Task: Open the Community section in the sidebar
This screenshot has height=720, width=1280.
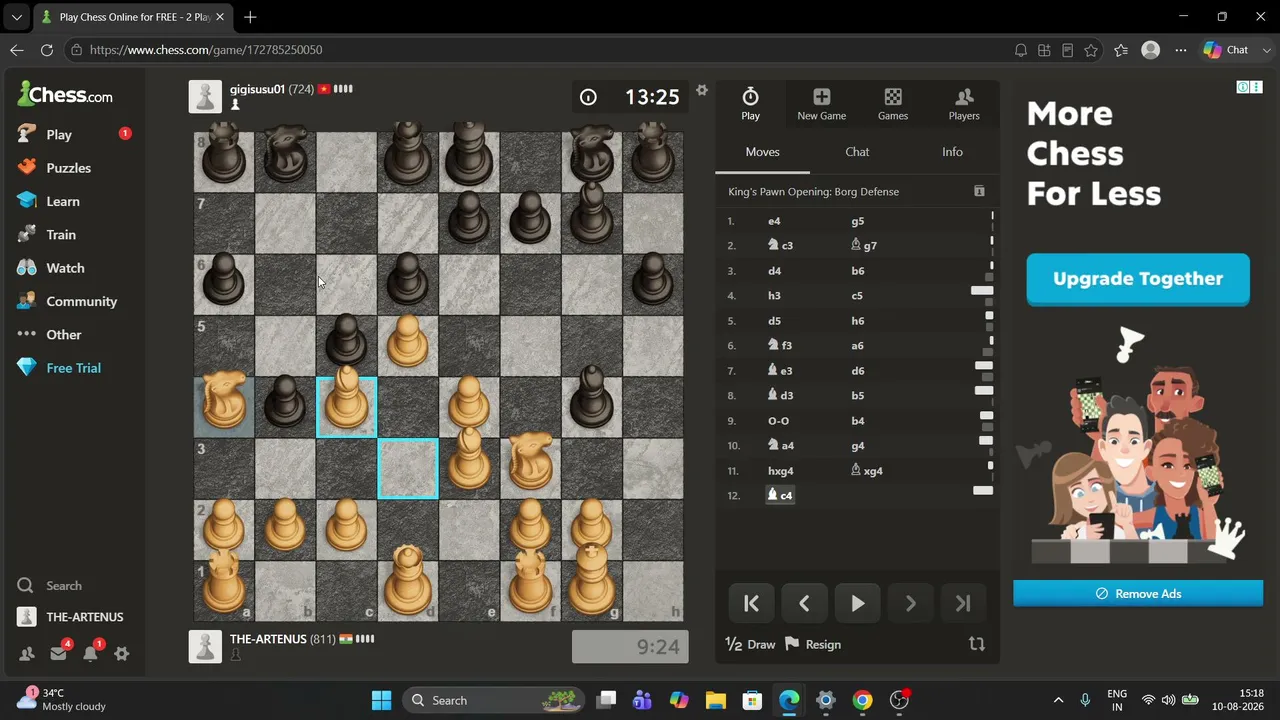Action: pyautogui.click(x=67, y=301)
